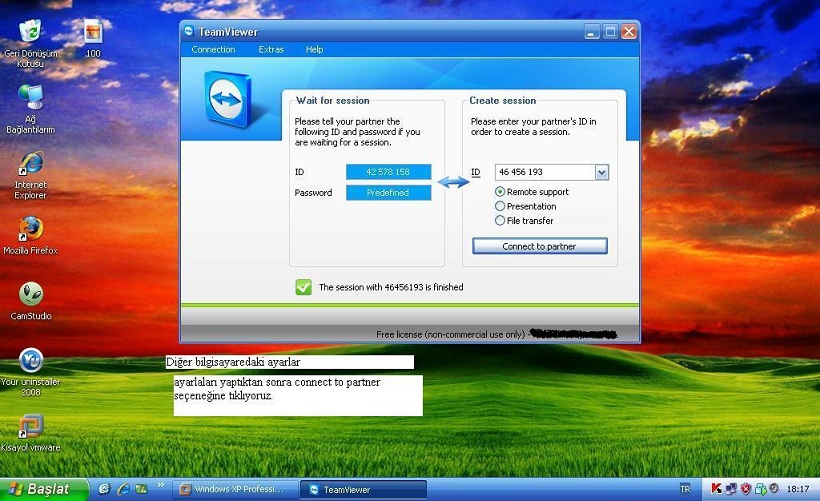Click the Create session heading
The height and width of the screenshot is (501, 820).
(x=503, y=100)
